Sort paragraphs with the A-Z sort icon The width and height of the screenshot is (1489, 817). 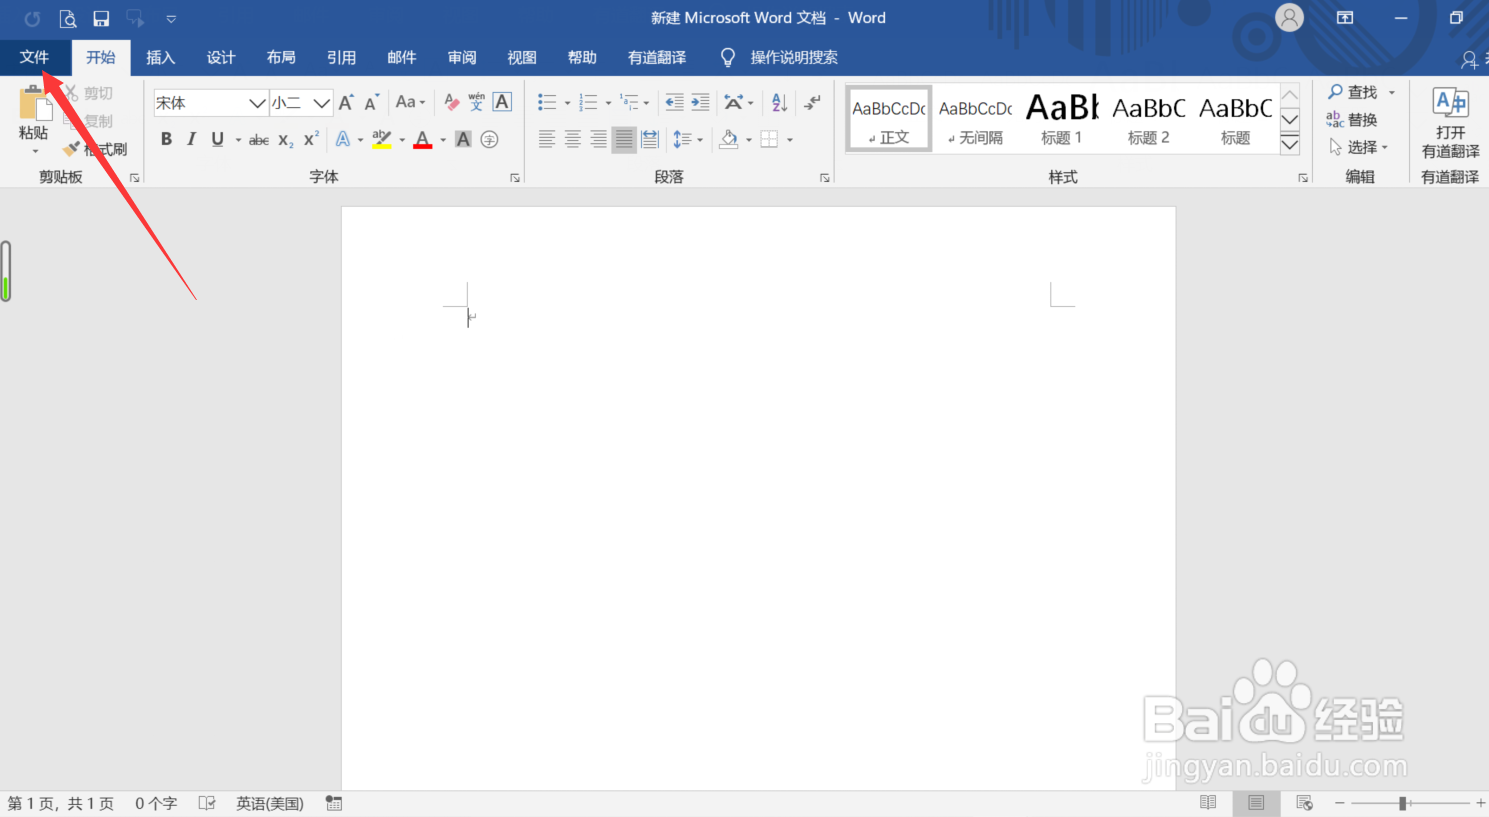pos(780,102)
